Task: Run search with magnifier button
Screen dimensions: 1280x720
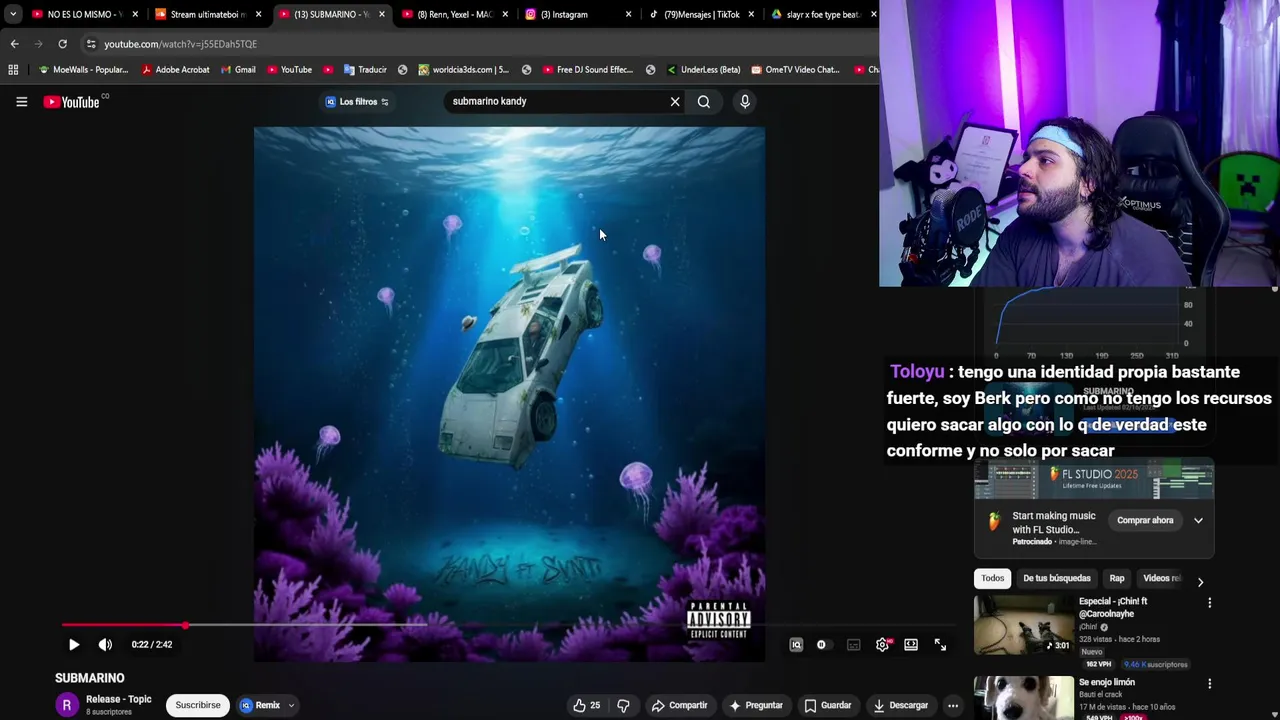Action: pos(704,101)
